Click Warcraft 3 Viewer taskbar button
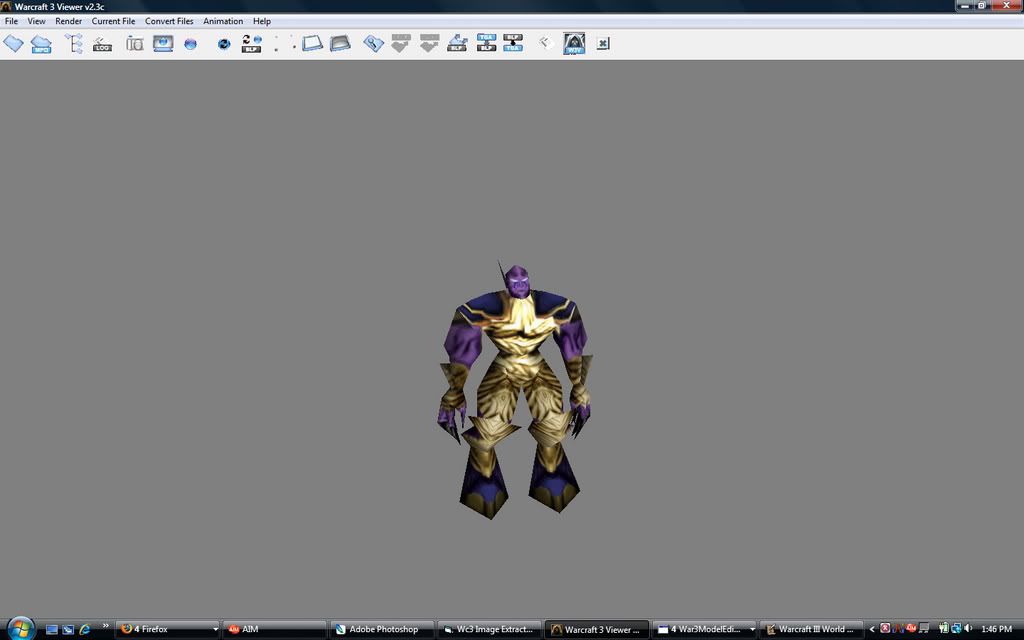1024x640 pixels. point(597,630)
